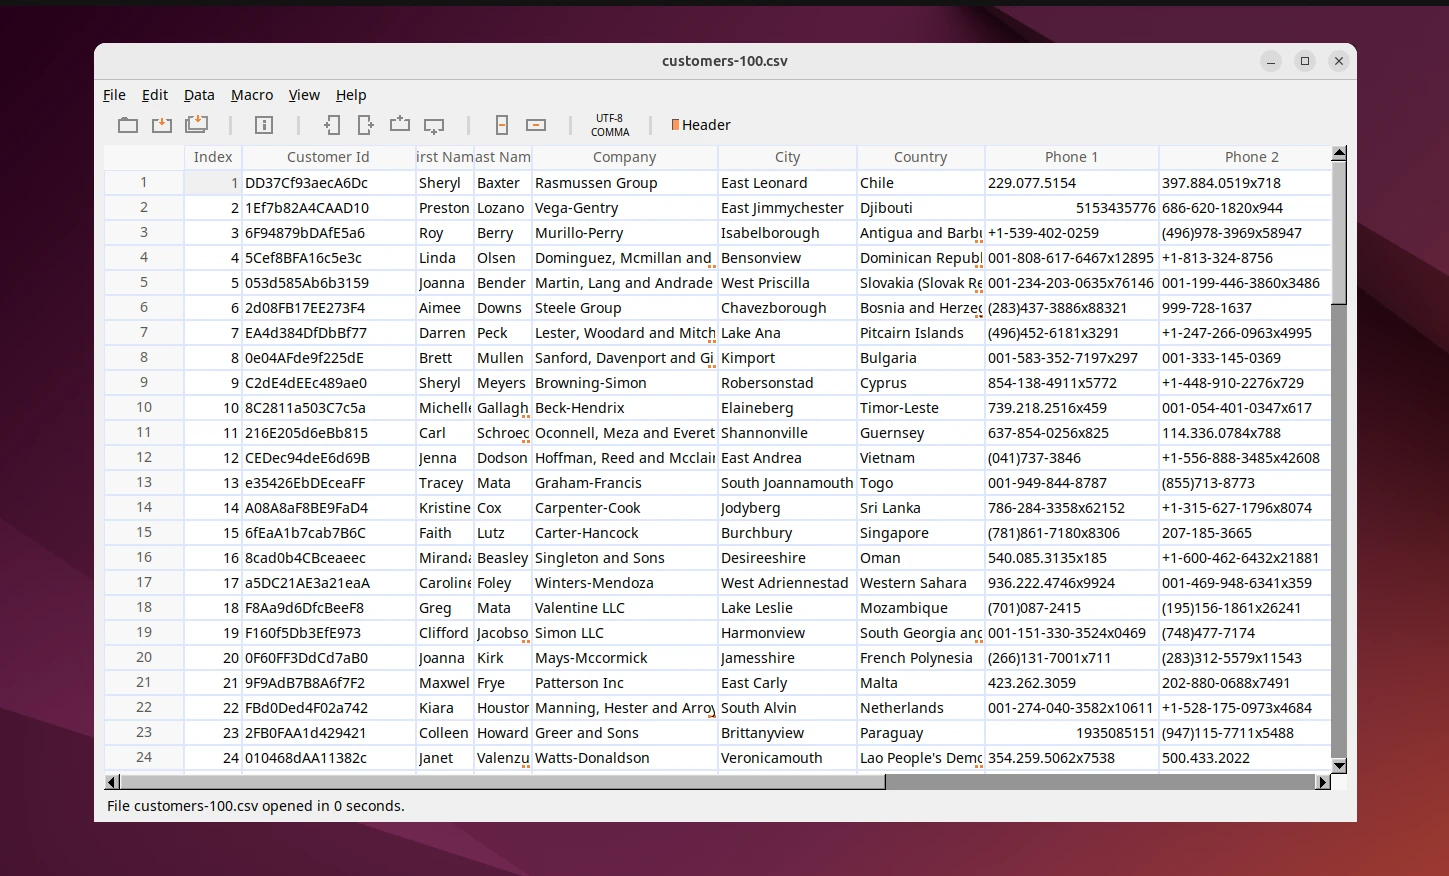The height and width of the screenshot is (876, 1449).
Task: Click the save file toolbar icon
Action: (162, 125)
